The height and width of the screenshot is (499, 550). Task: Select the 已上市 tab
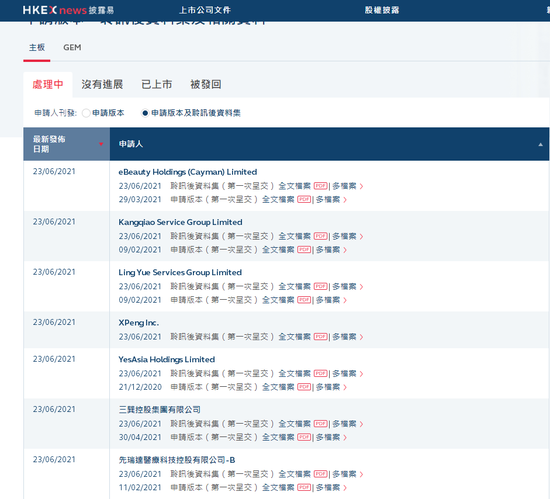156,85
